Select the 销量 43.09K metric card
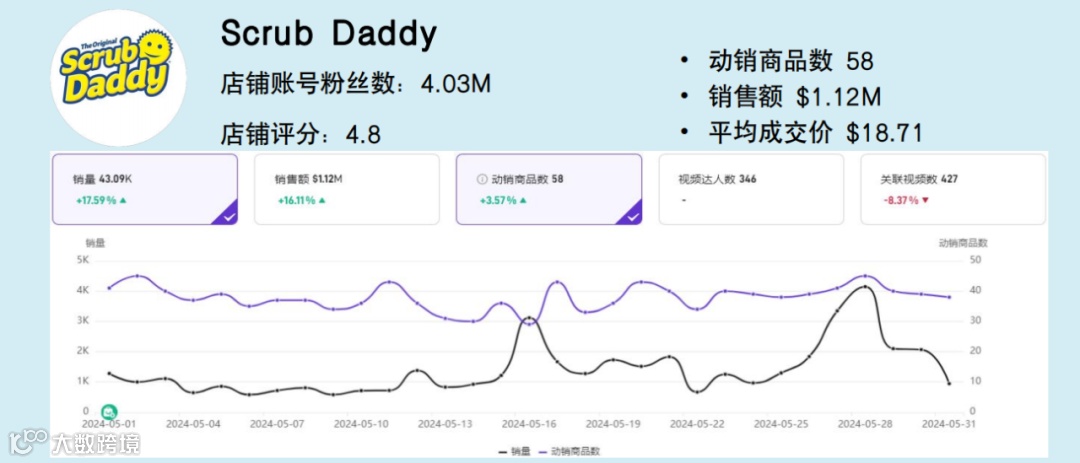Image resolution: width=1080 pixels, height=463 pixels. [145, 189]
